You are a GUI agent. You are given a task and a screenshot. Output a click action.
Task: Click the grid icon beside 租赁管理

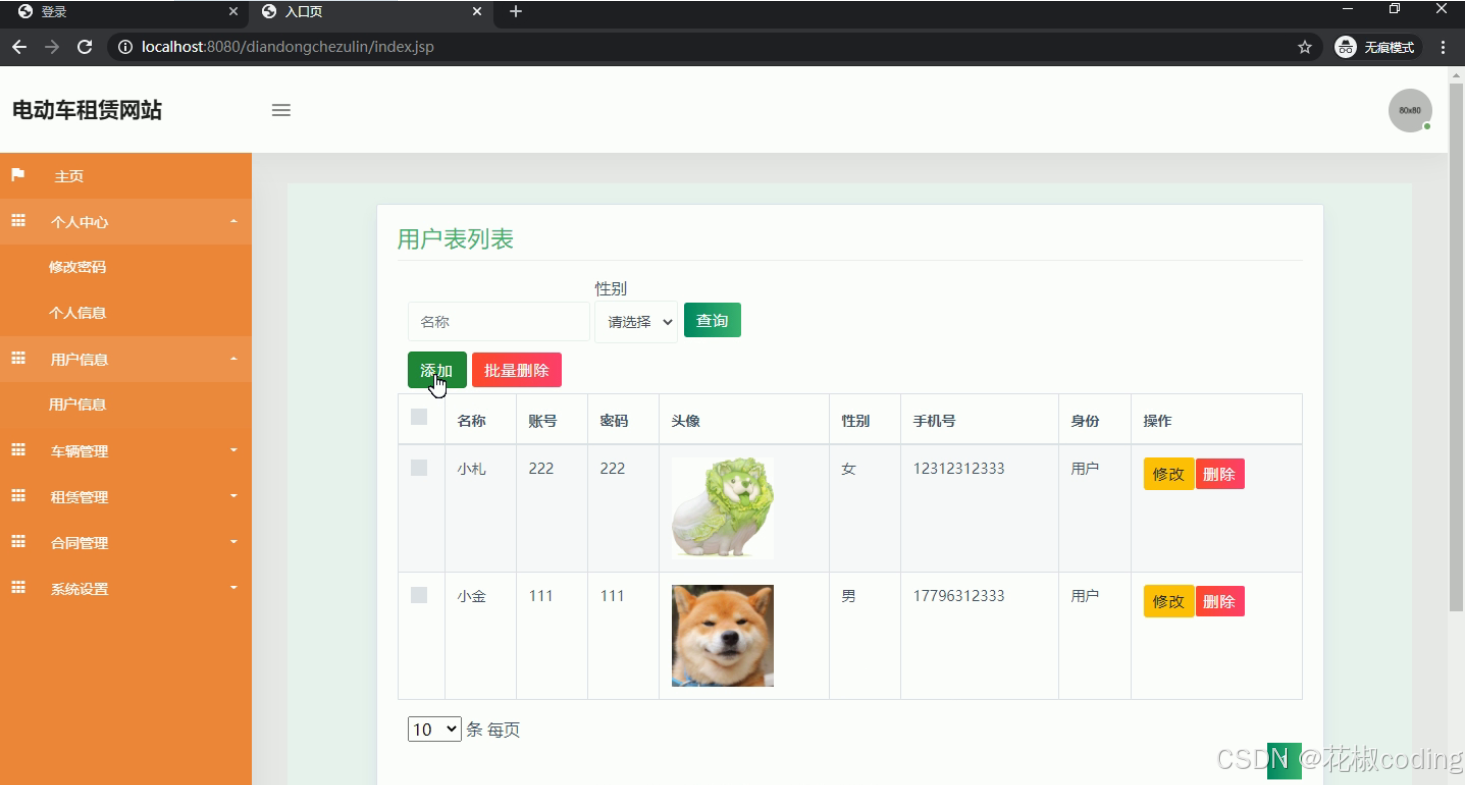17,496
